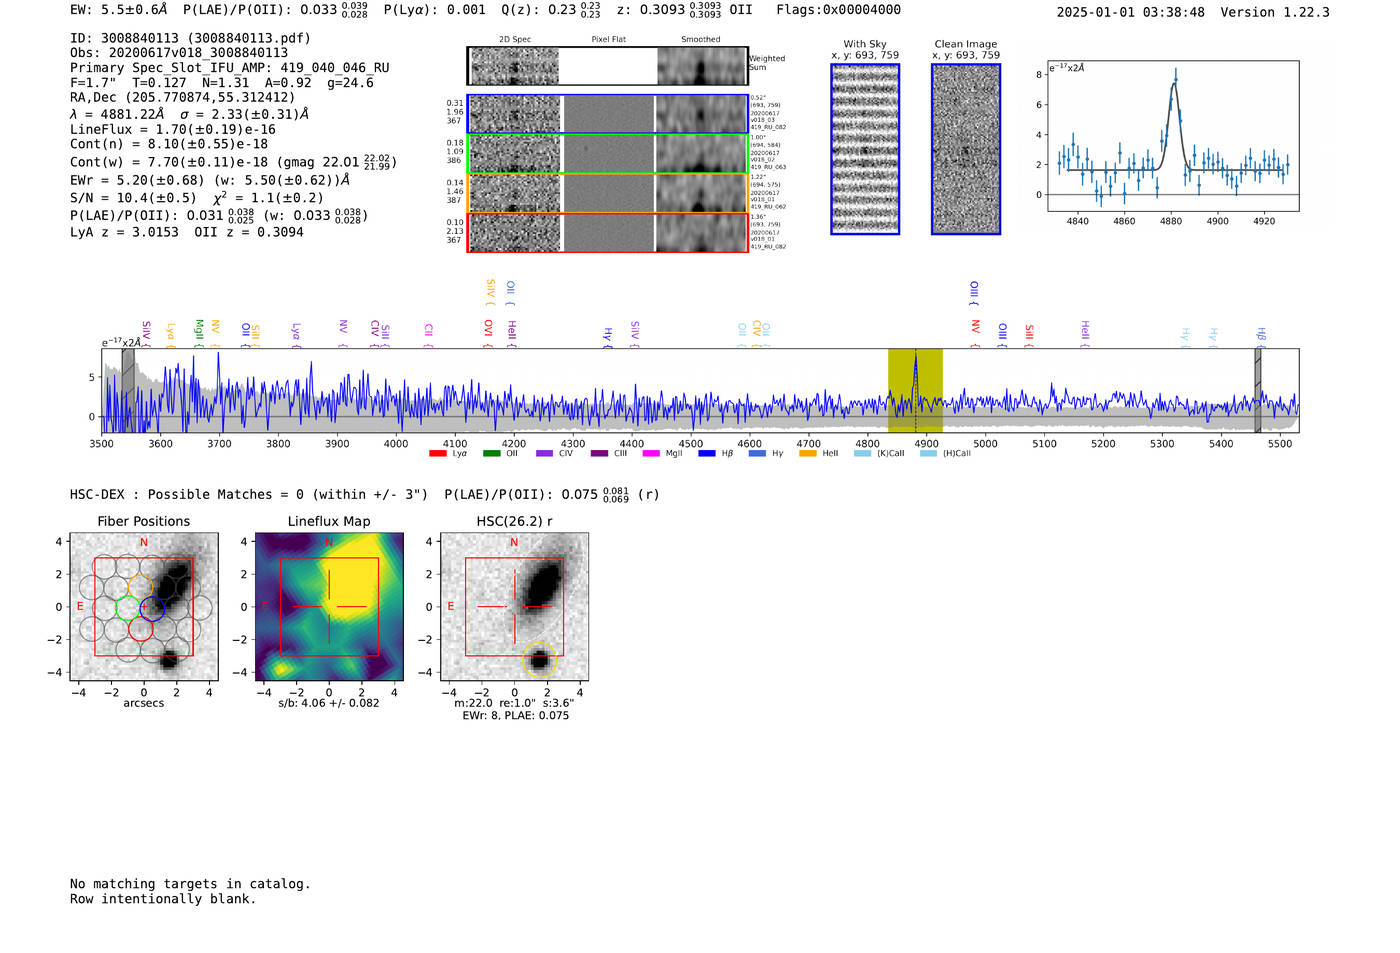This screenshot has height=953, width=1400.
Task: Click the green fiber circle in Fiber Positions
Action: pos(128,607)
